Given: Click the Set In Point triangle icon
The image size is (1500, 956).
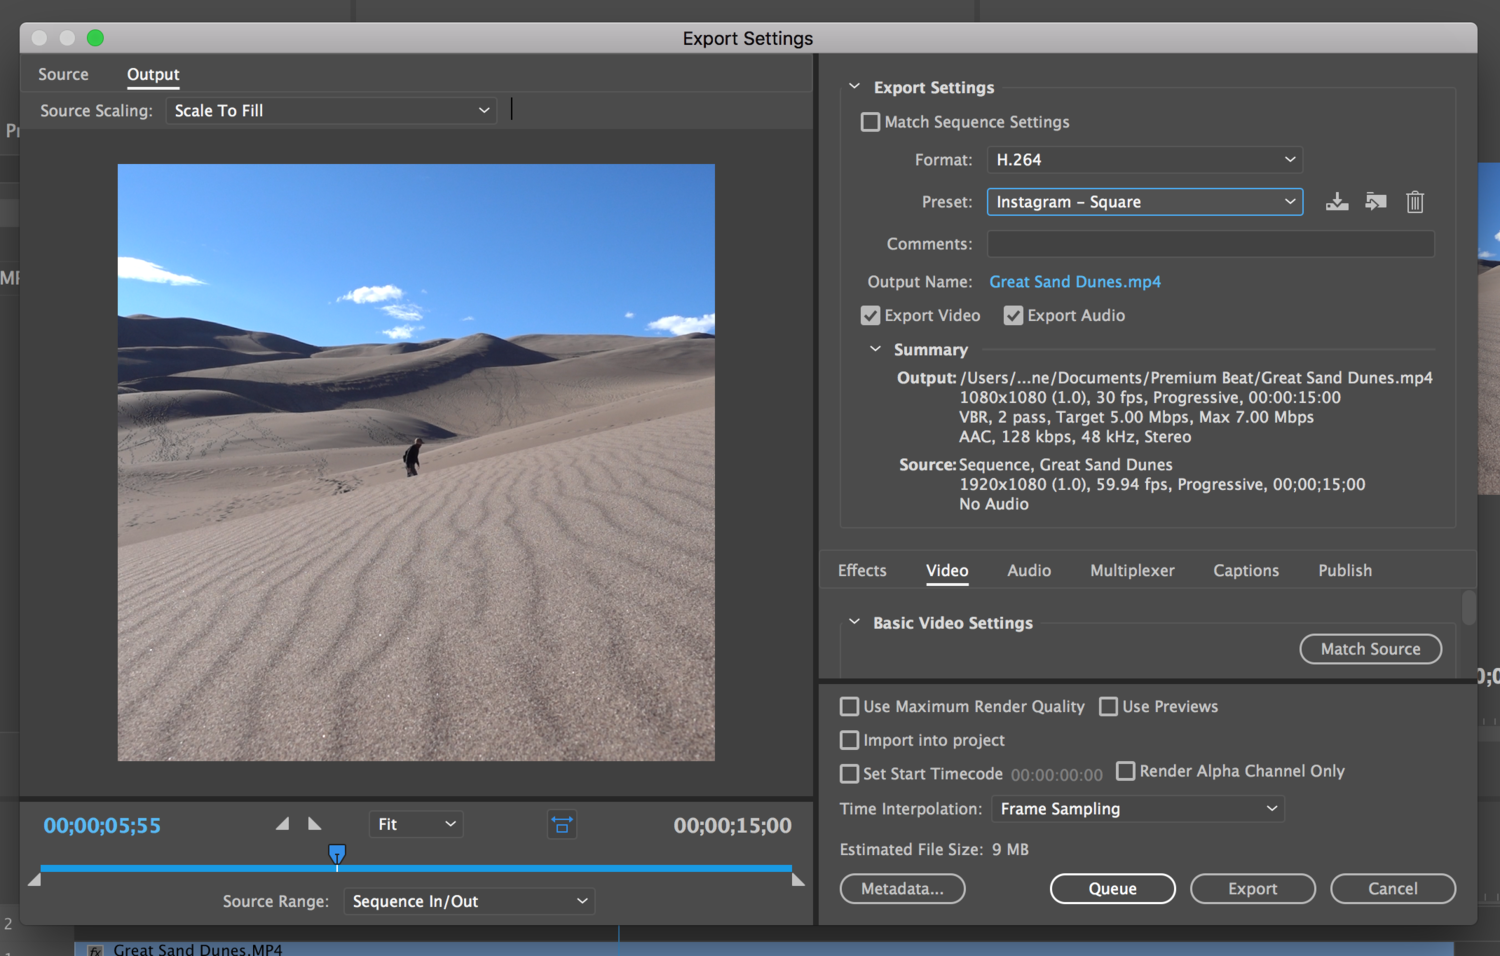Looking at the screenshot, I should 283,824.
